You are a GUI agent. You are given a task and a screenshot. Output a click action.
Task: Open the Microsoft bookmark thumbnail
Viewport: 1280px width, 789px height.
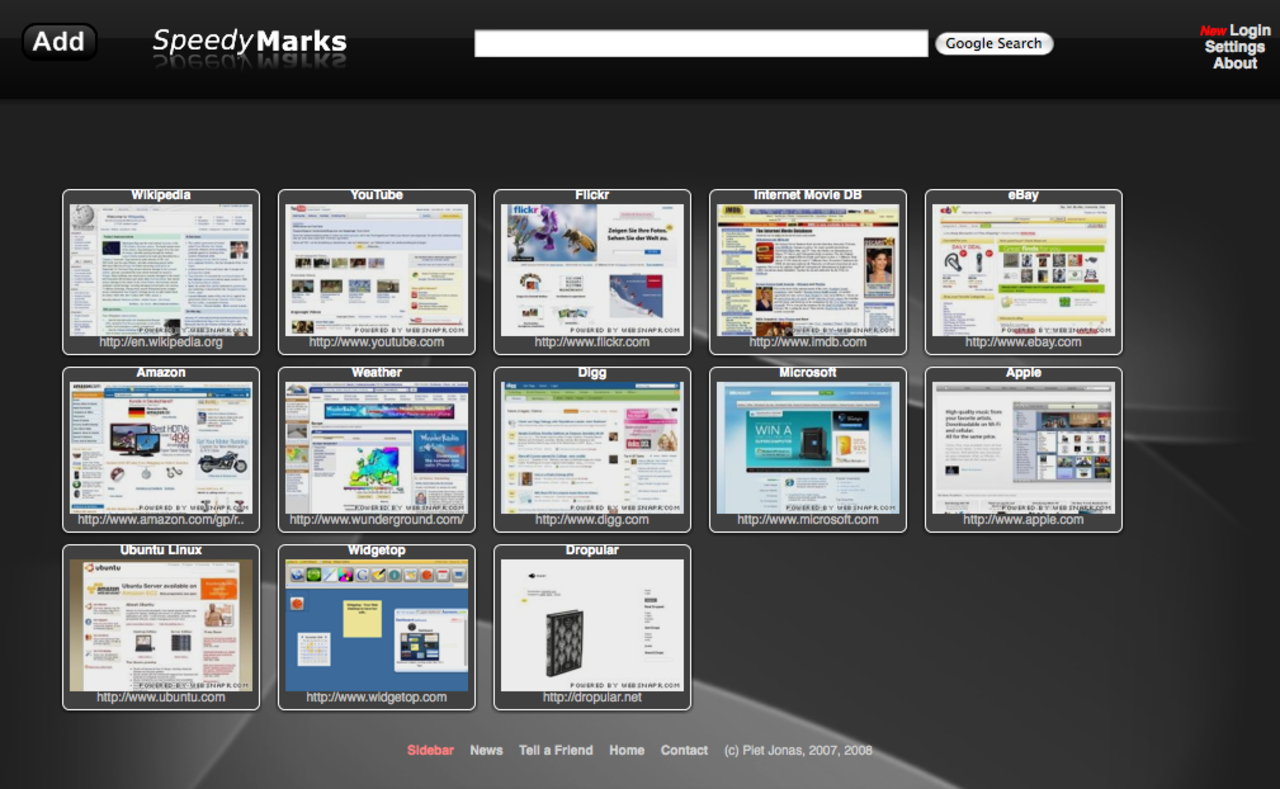pos(808,447)
